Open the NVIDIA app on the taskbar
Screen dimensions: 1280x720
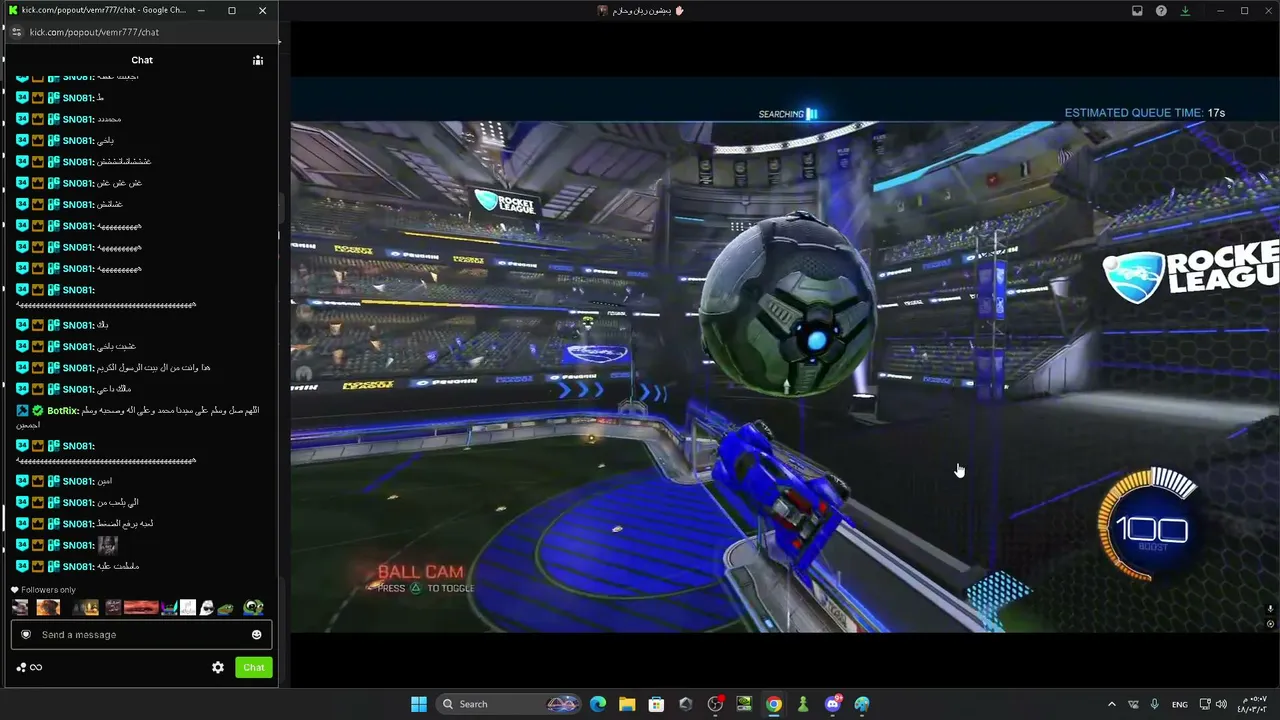pyautogui.click(x=744, y=704)
